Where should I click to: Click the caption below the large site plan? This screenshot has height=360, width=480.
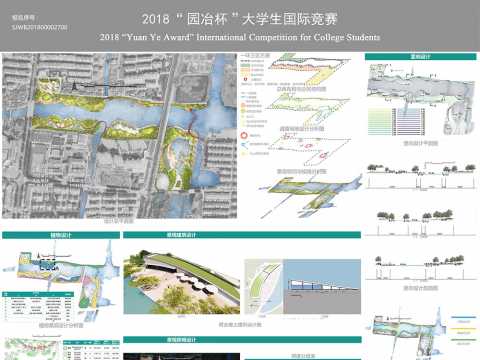119,221
